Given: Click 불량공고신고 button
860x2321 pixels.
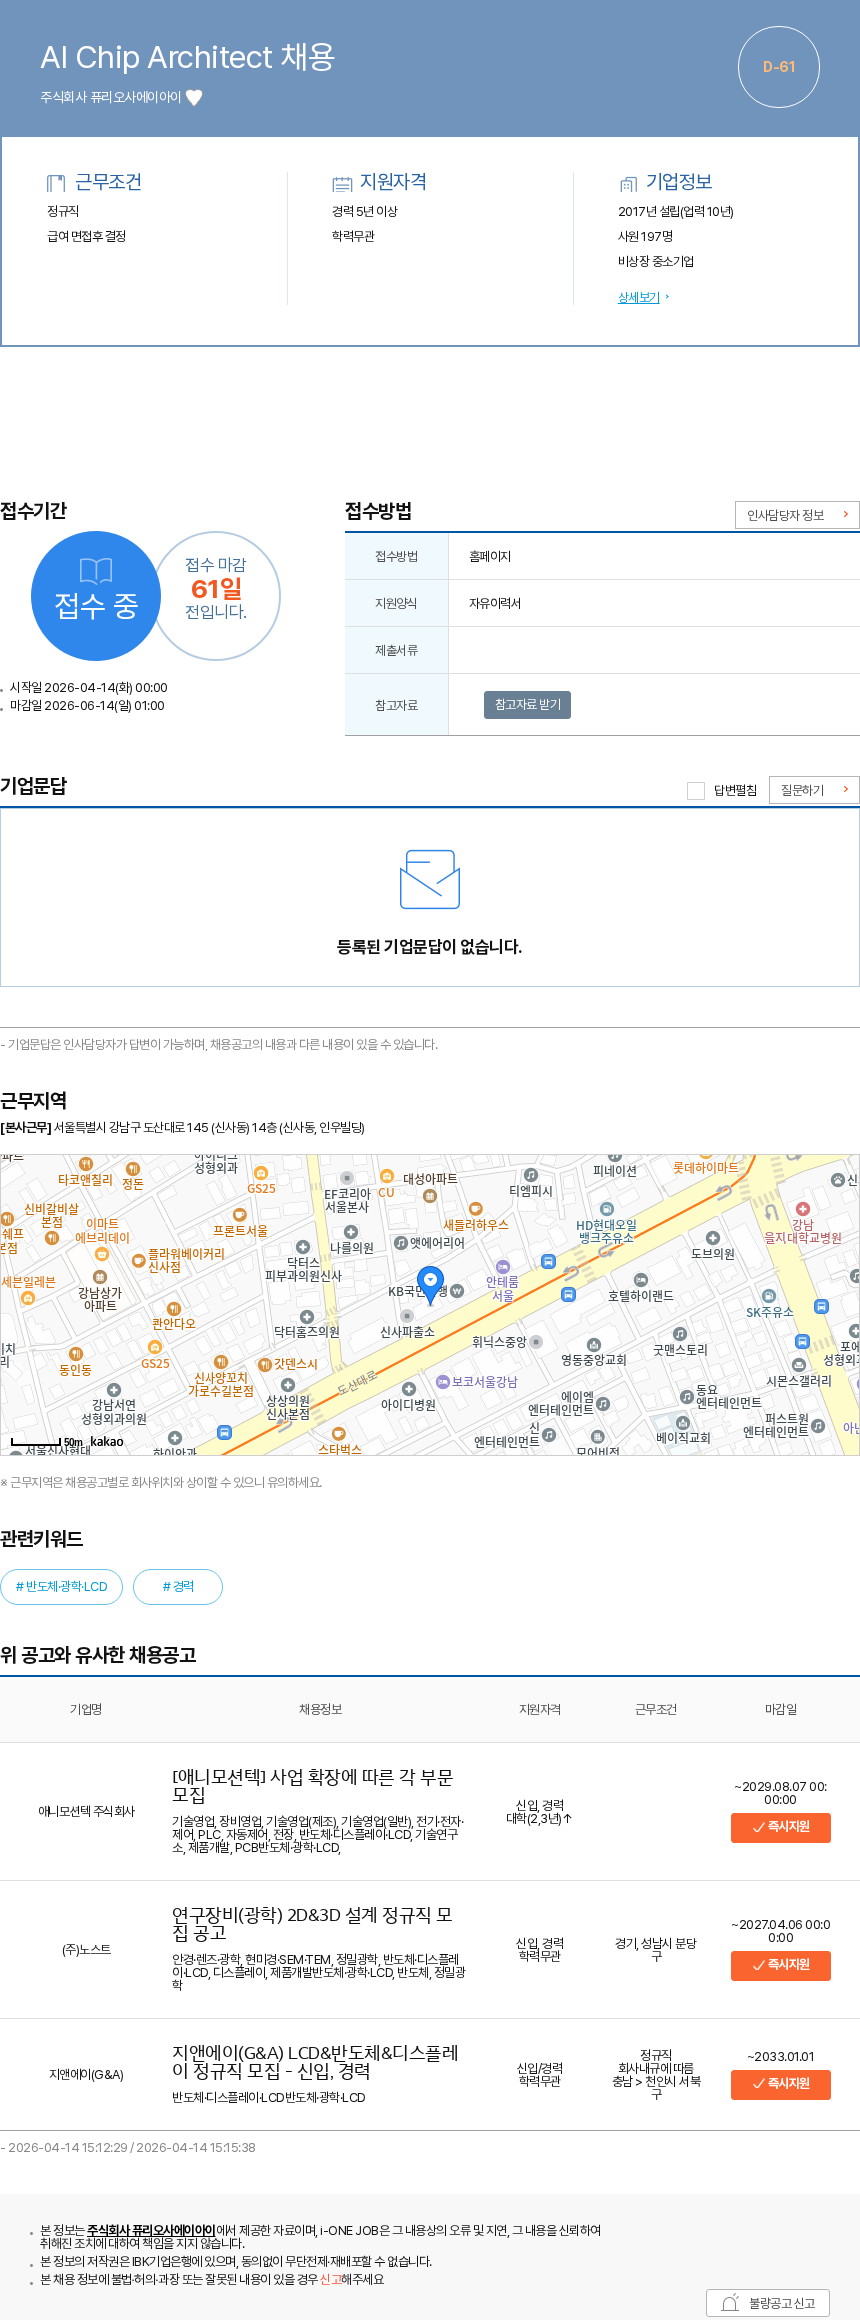Looking at the screenshot, I should (769, 2303).
